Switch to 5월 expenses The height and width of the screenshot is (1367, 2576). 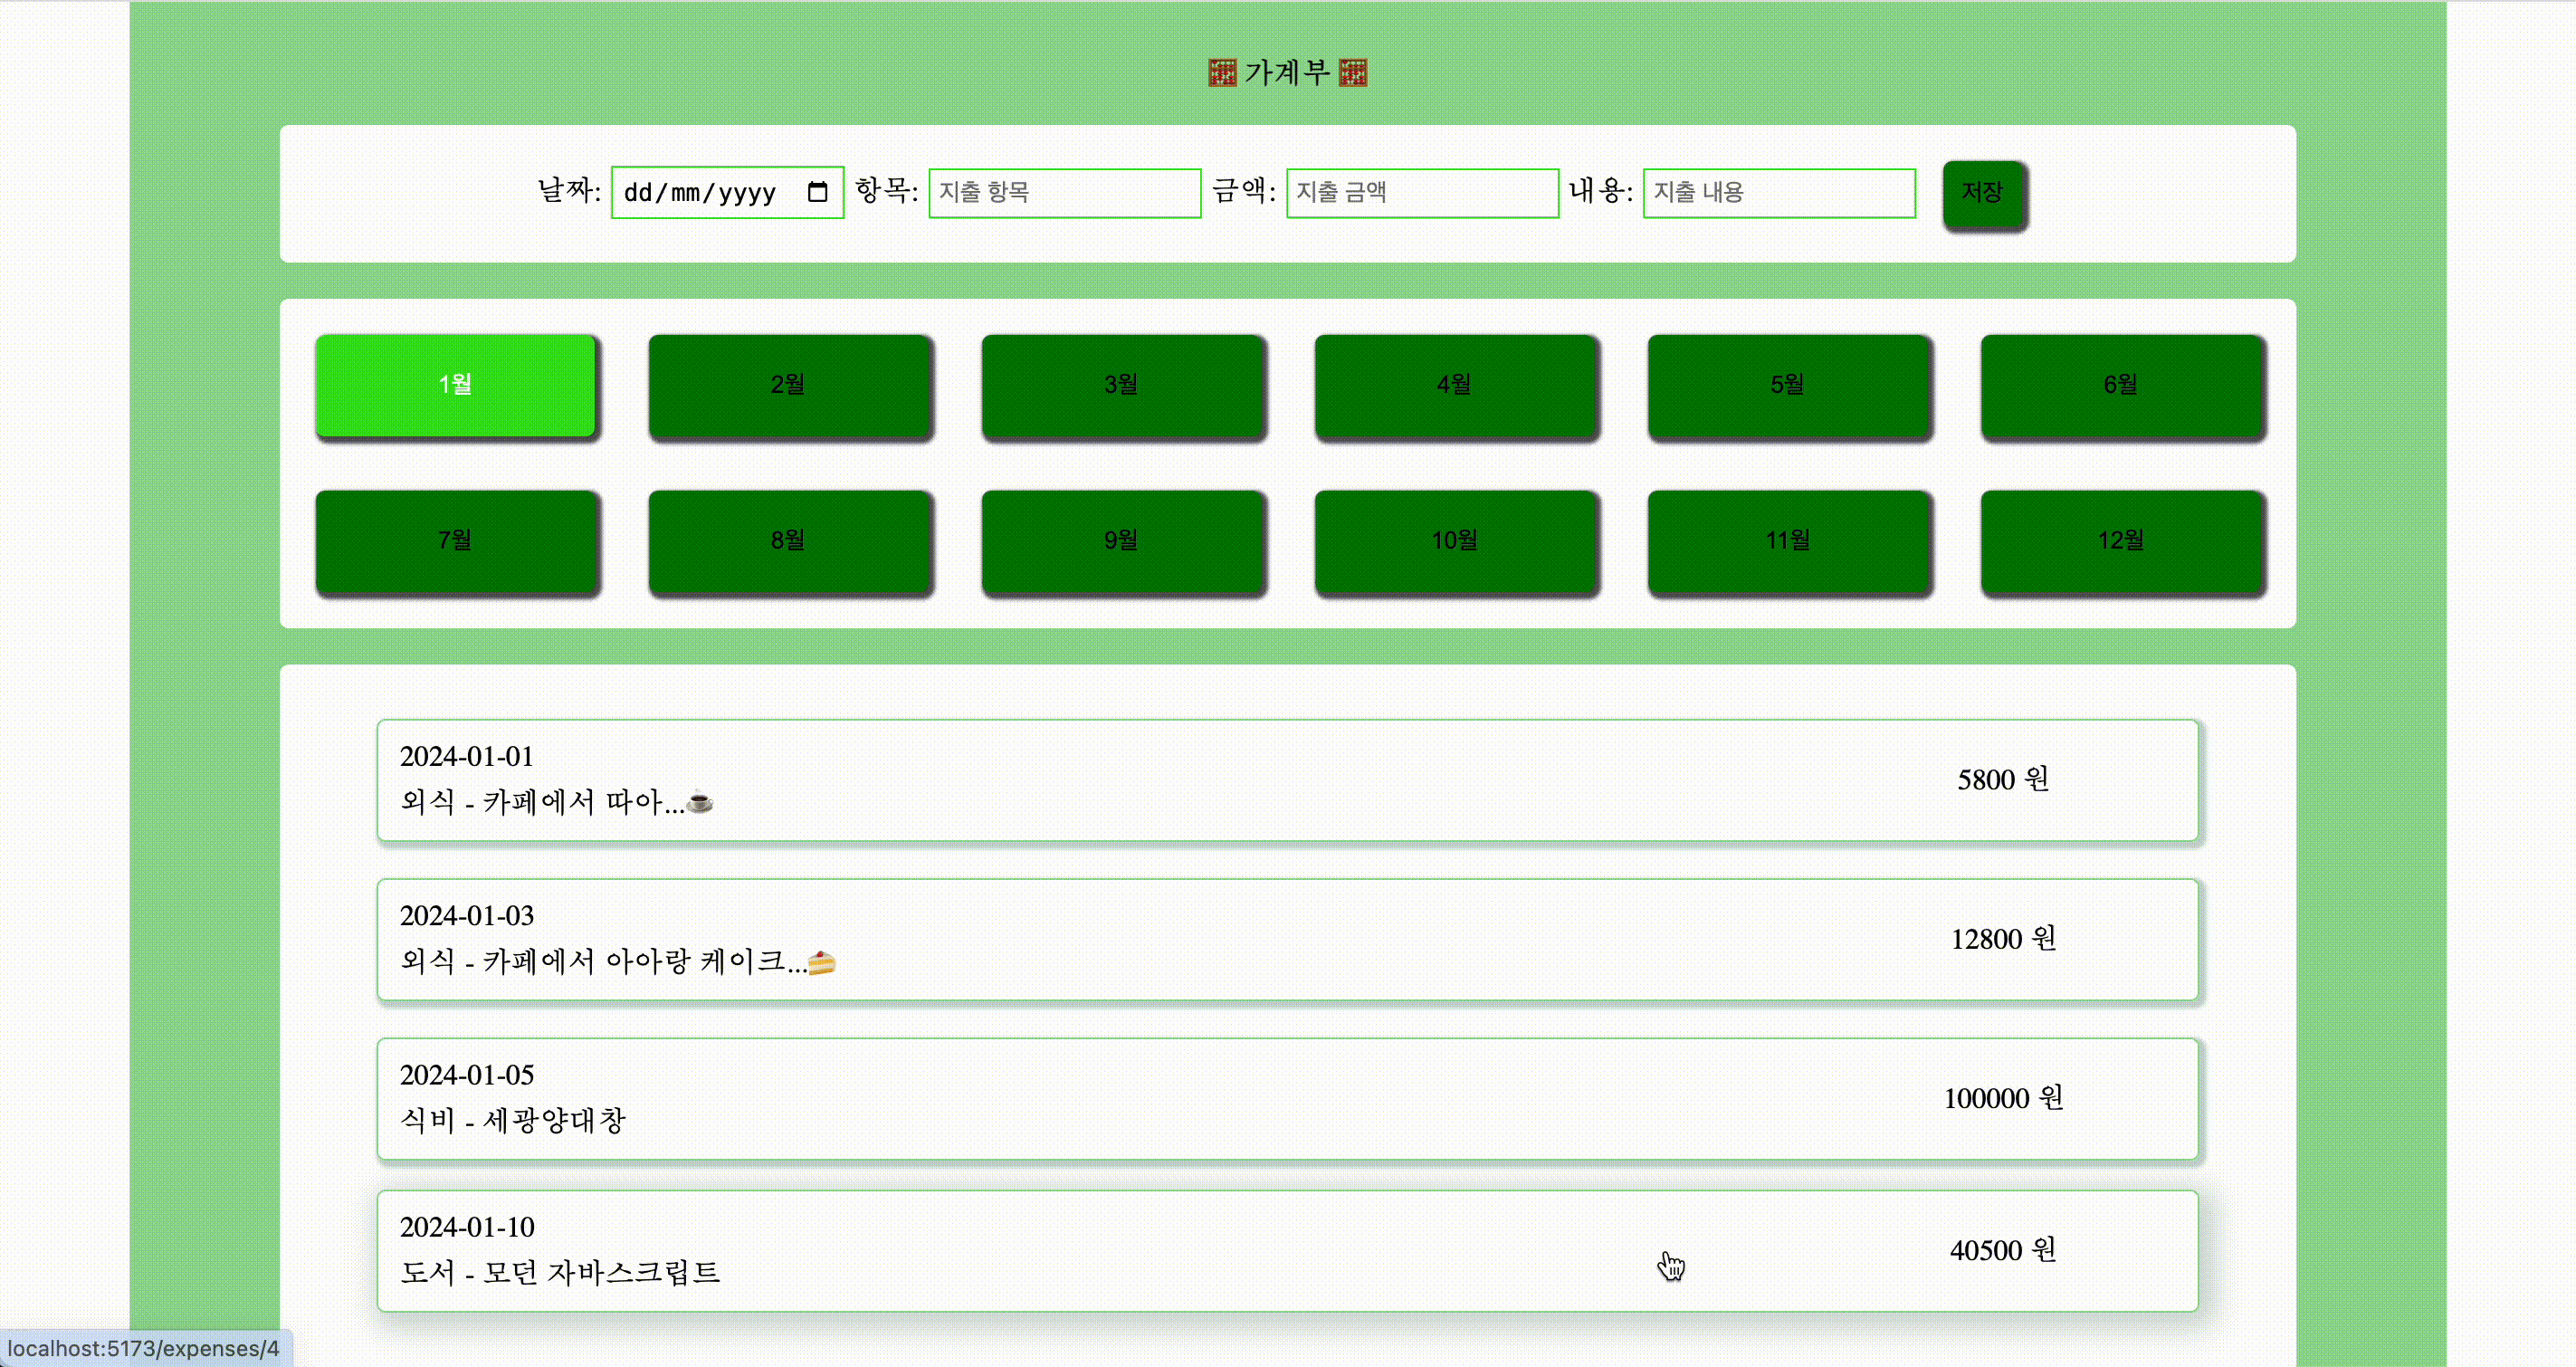pos(1789,387)
